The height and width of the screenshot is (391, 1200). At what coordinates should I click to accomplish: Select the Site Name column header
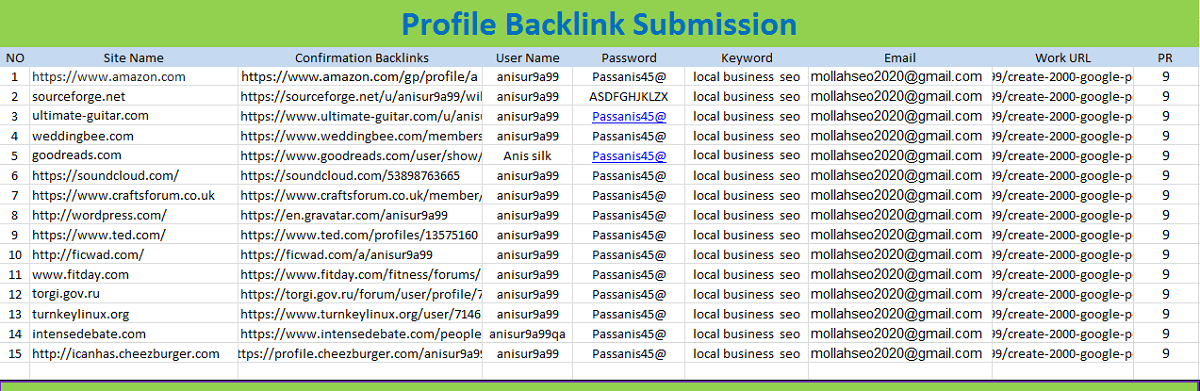(x=133, y=58)
